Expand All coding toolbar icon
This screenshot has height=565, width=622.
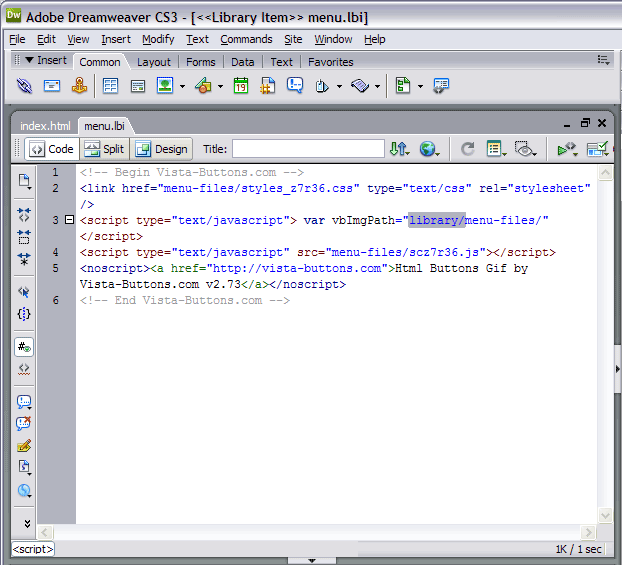pos(24,259)
